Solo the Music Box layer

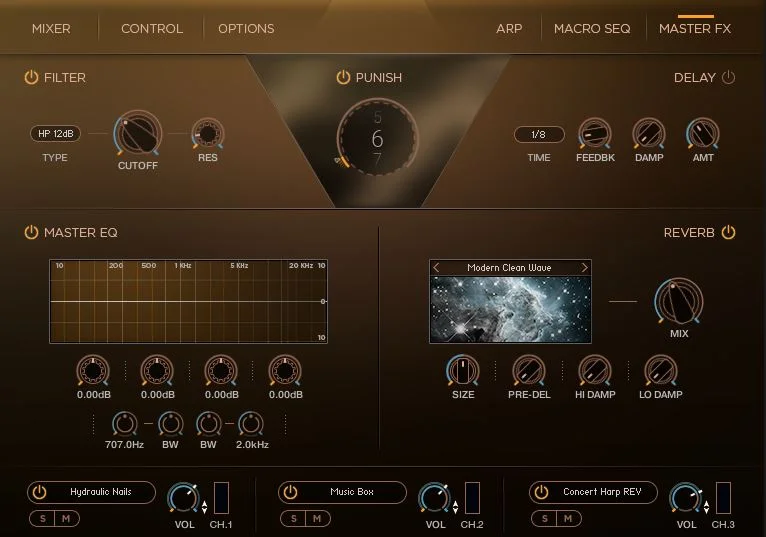[294, 518]
